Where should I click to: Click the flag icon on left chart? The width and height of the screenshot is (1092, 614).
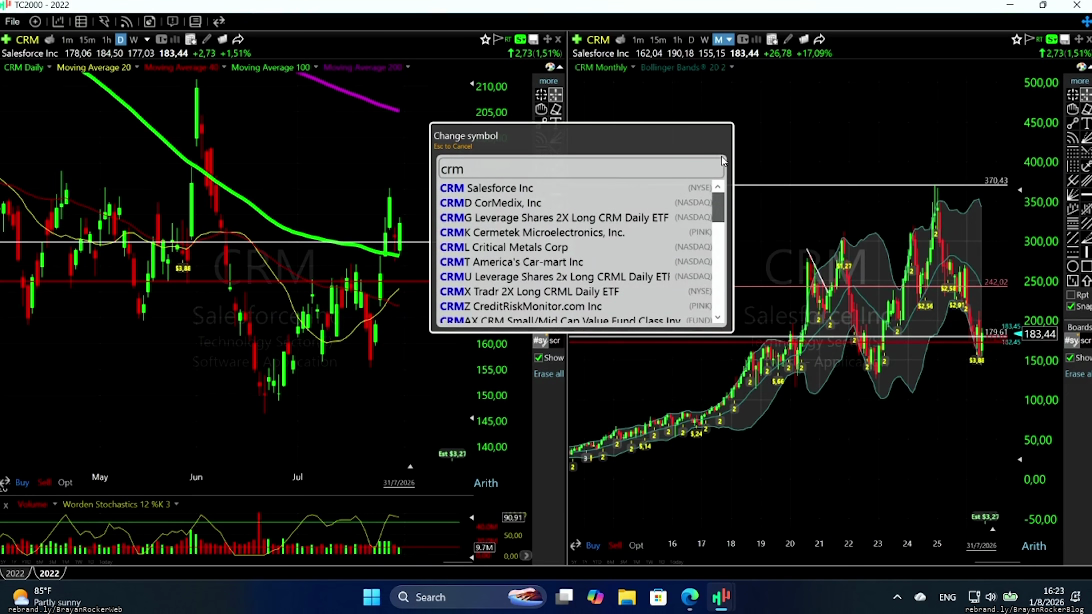coord(498,40)
